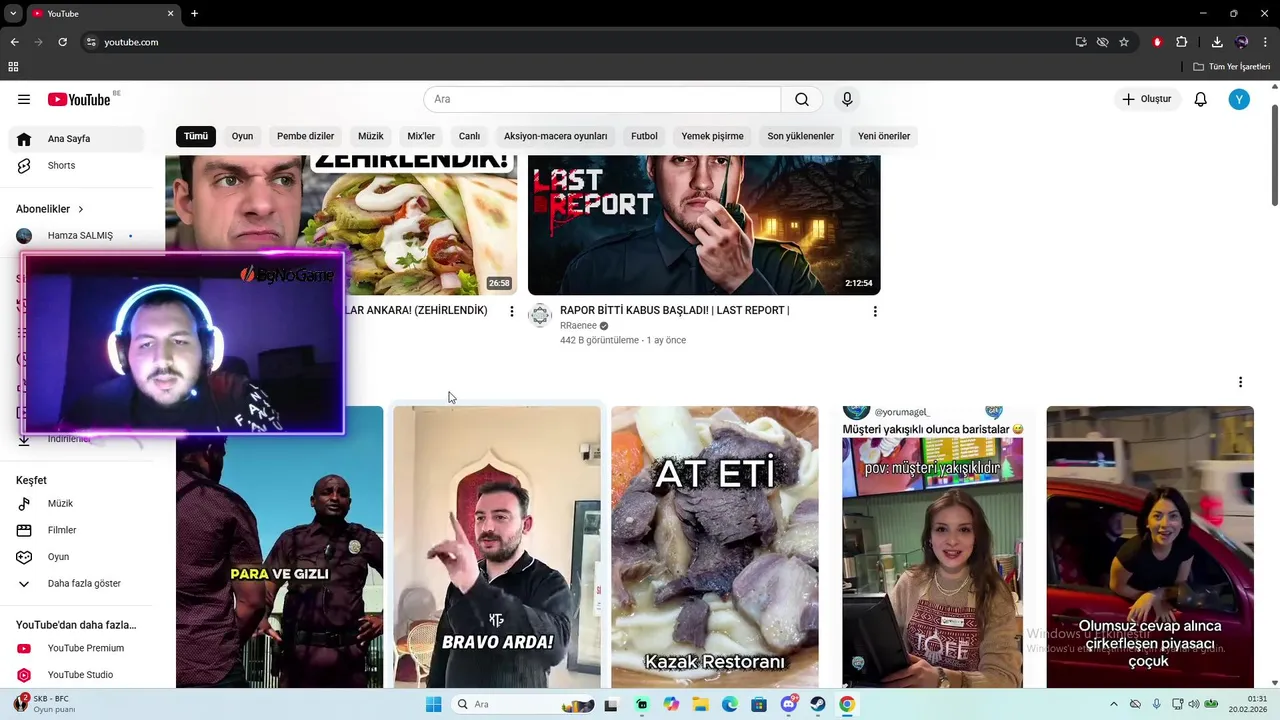This screenshot has height=720, width=1280.
Task: Bookmark this page with star icon
Action: click(1124, 42)
